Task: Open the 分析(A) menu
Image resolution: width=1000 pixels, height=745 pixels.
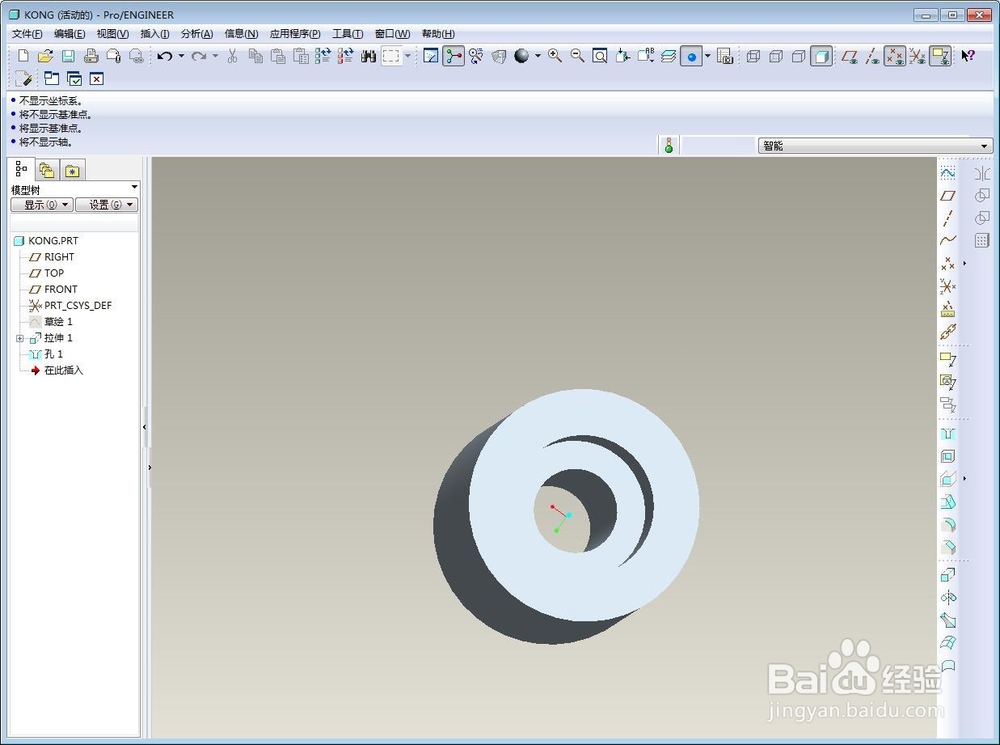Action: tap(197, 34)
